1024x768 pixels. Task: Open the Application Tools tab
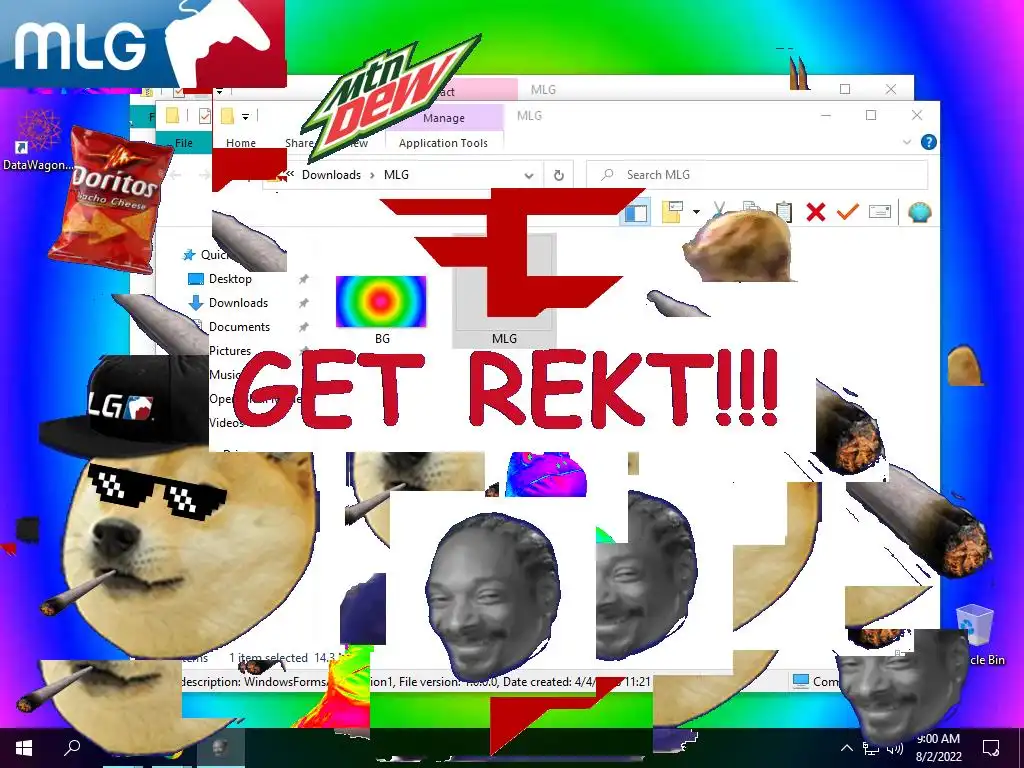click(x=443, y=143)
